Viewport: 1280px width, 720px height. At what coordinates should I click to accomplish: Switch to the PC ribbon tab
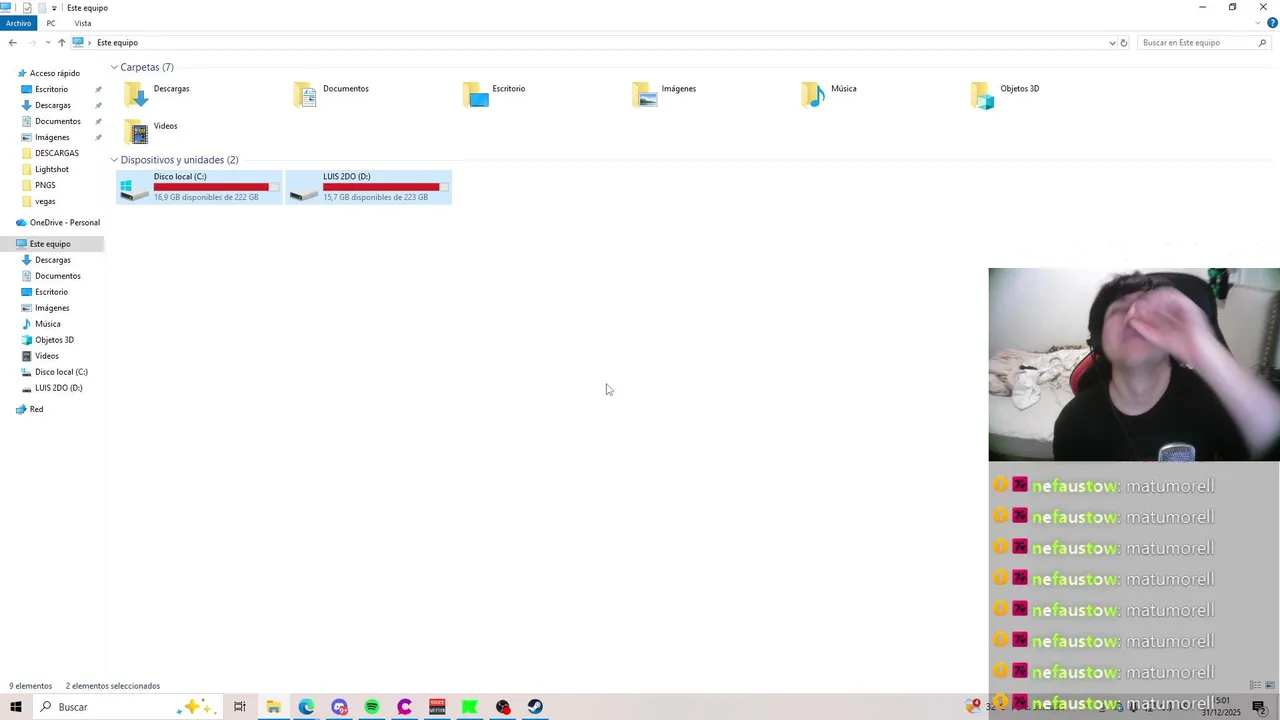[x=51, y=23]
